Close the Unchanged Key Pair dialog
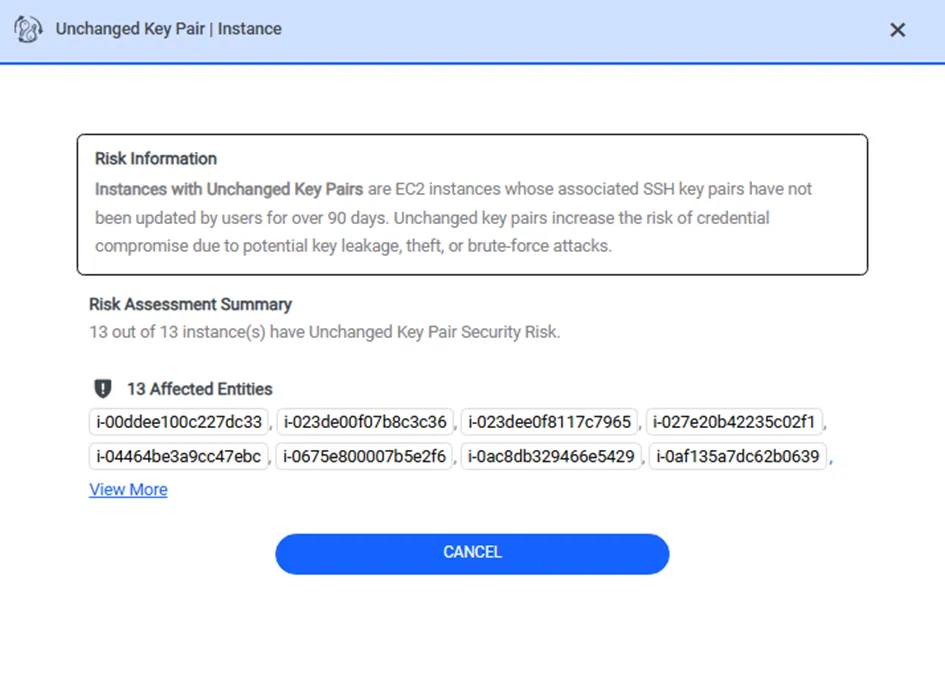 897,30
